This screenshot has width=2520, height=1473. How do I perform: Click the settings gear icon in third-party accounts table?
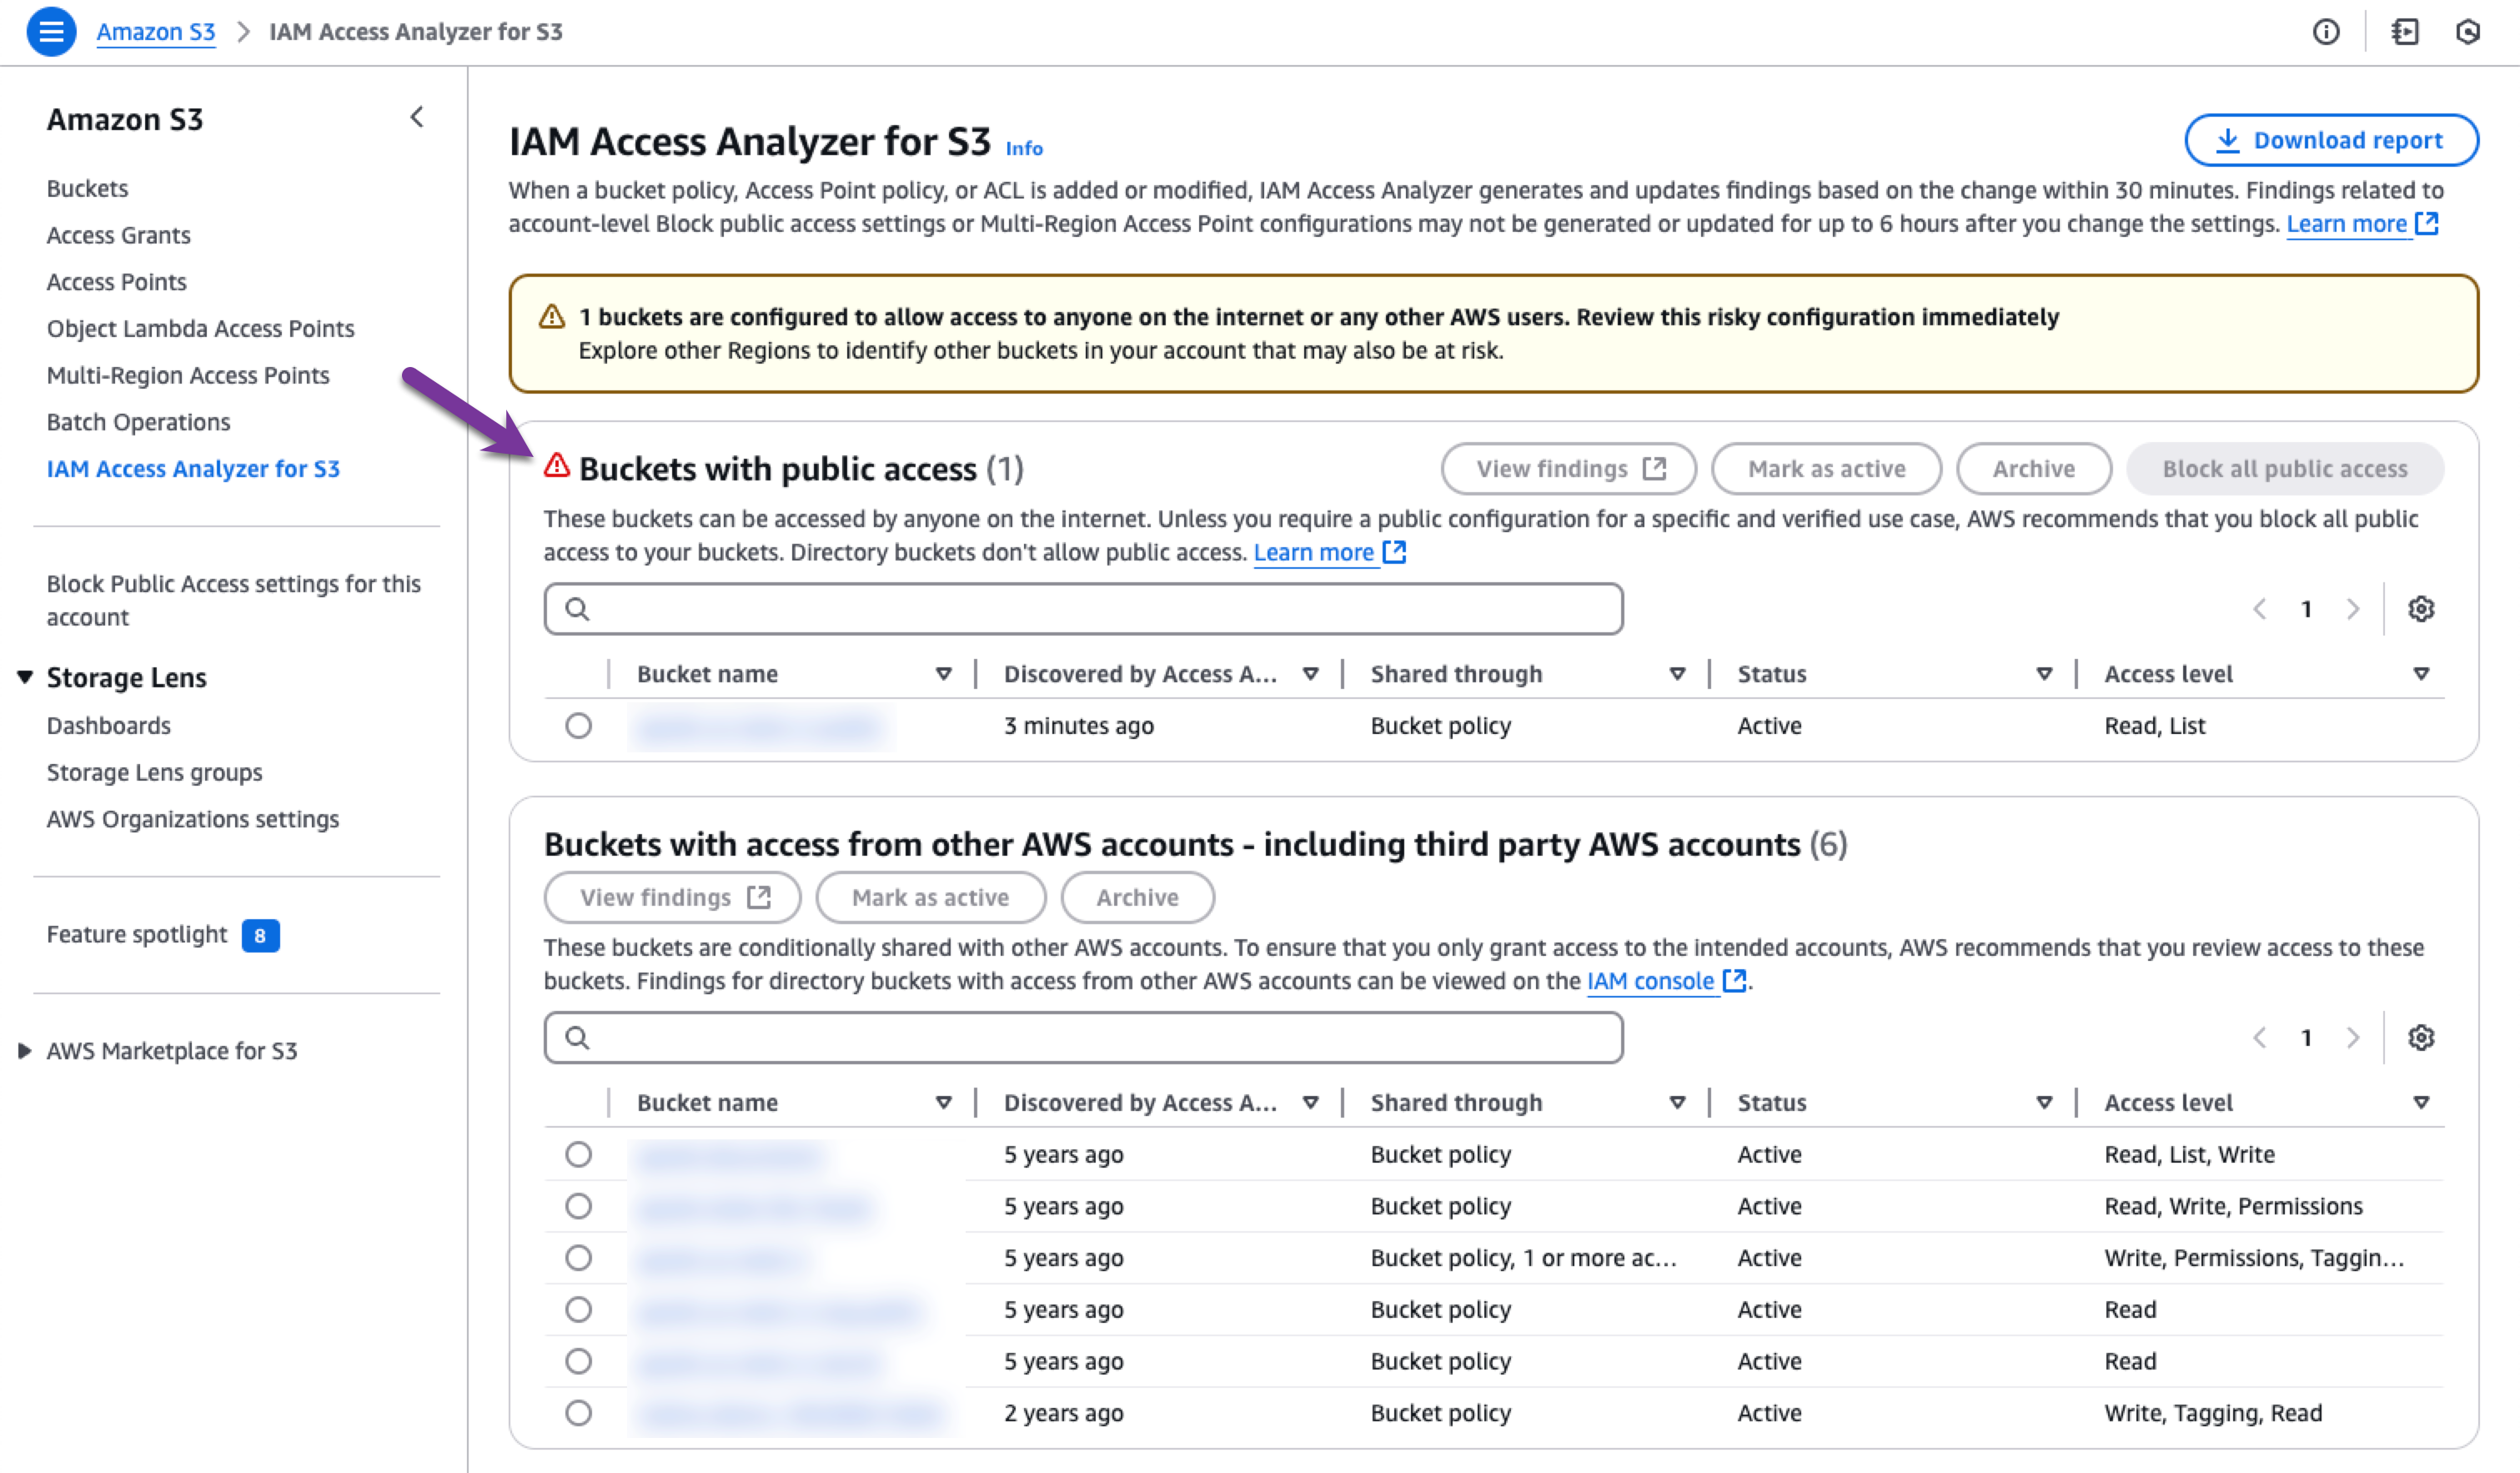[2426, 1037]
